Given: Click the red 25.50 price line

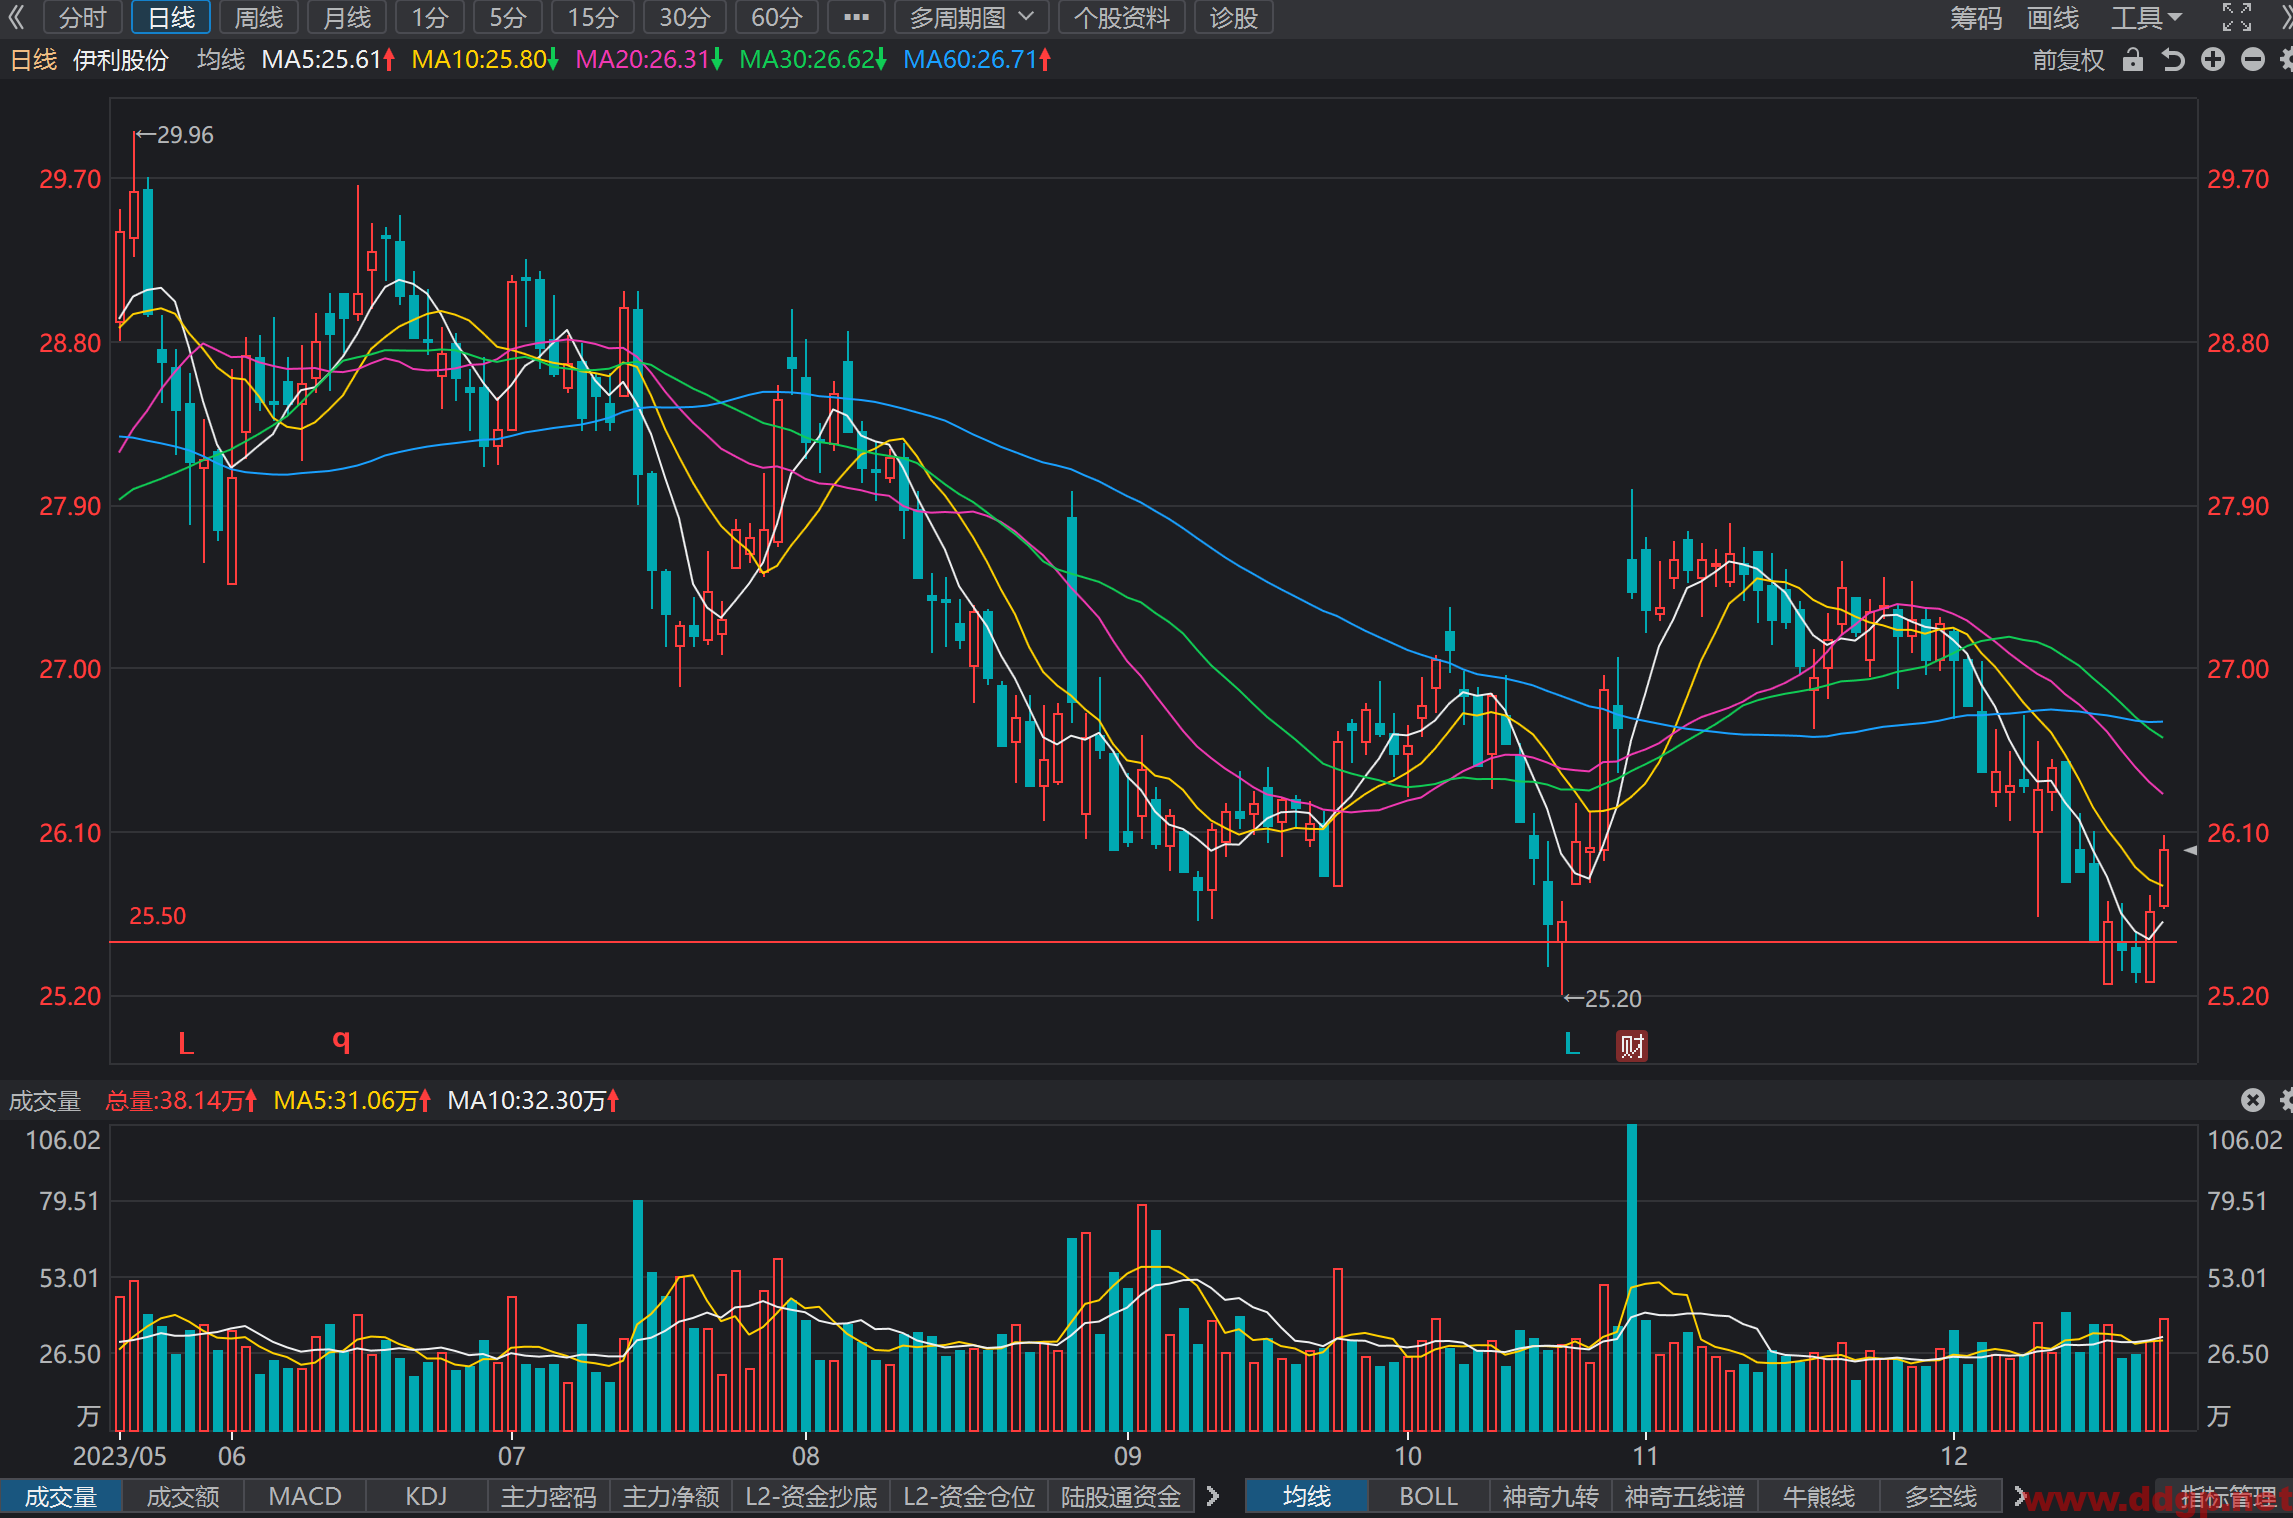Looking at the screenshot, I should point(1142,942).
